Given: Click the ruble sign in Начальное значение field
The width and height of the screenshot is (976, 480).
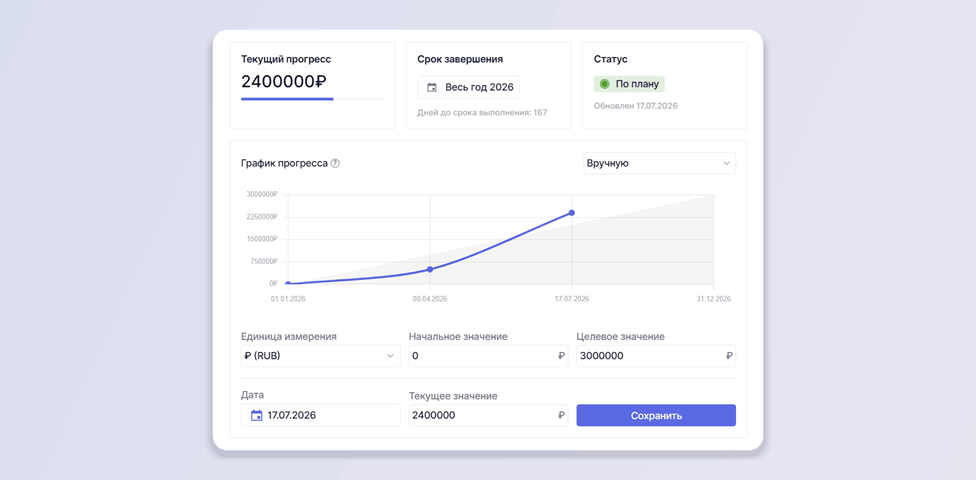Looking at the screenshot, I should (561, 356).
